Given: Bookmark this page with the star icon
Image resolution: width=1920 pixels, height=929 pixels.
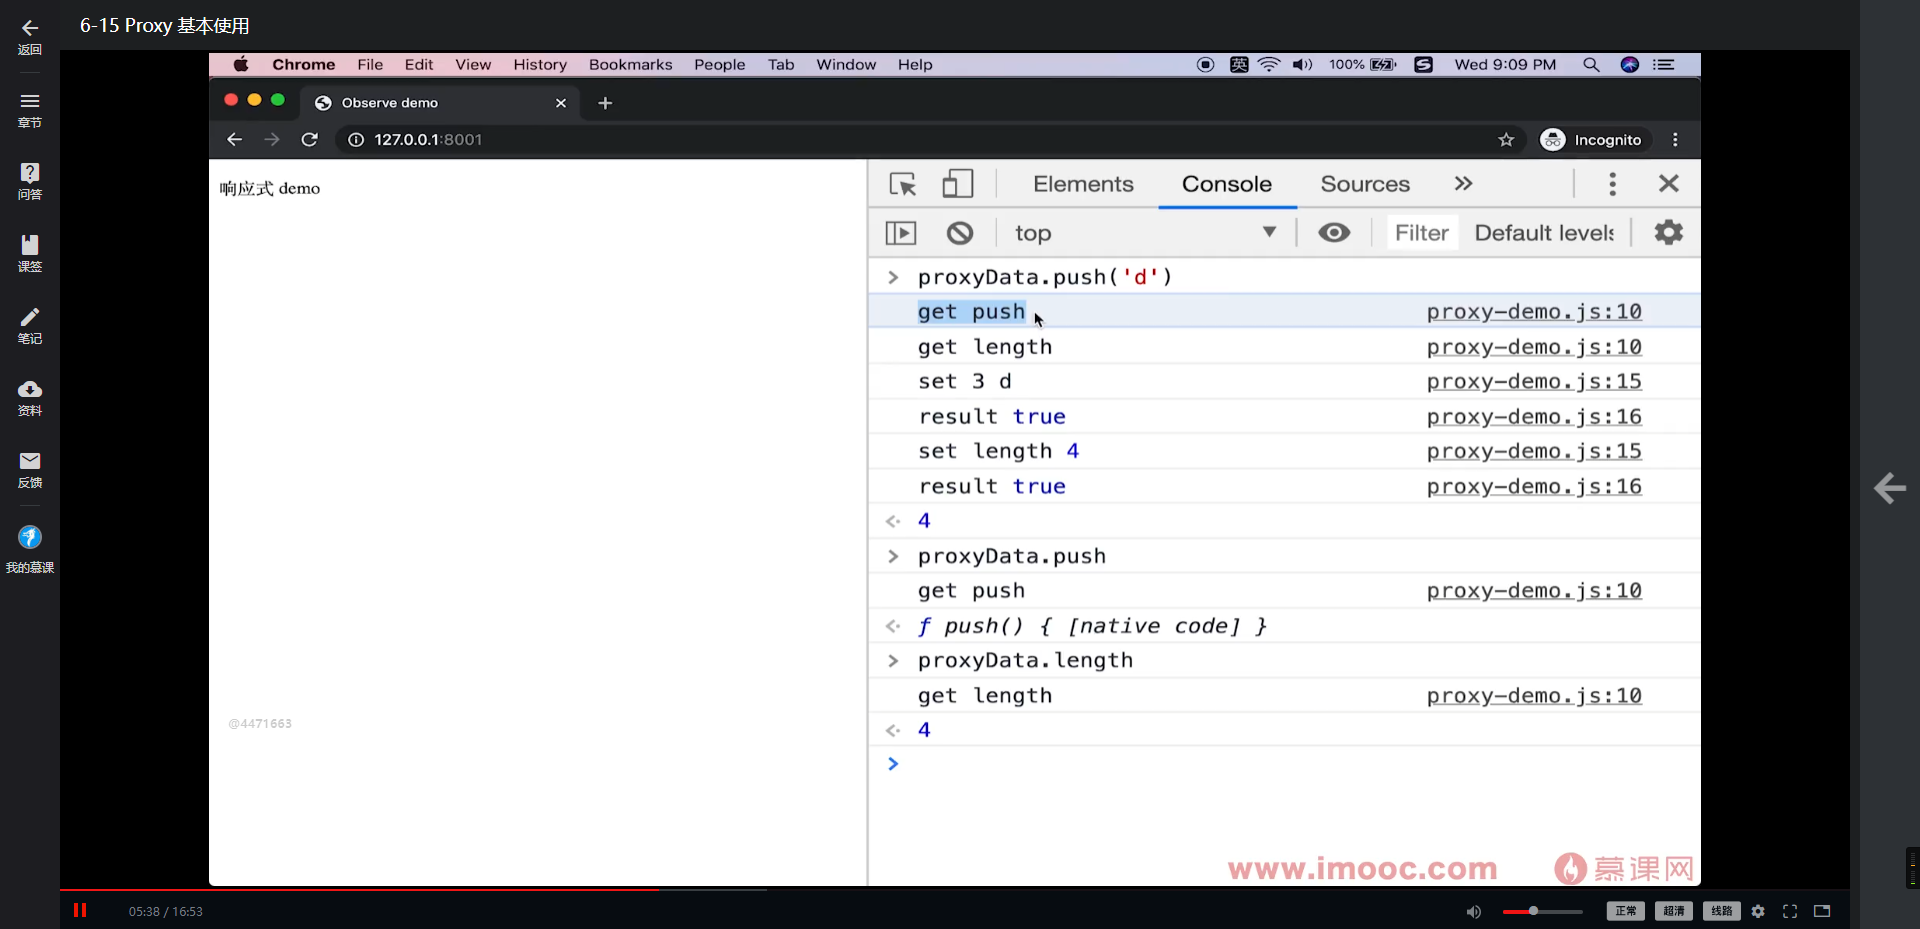Looking at the screenshot, I should pos(1506,139).
